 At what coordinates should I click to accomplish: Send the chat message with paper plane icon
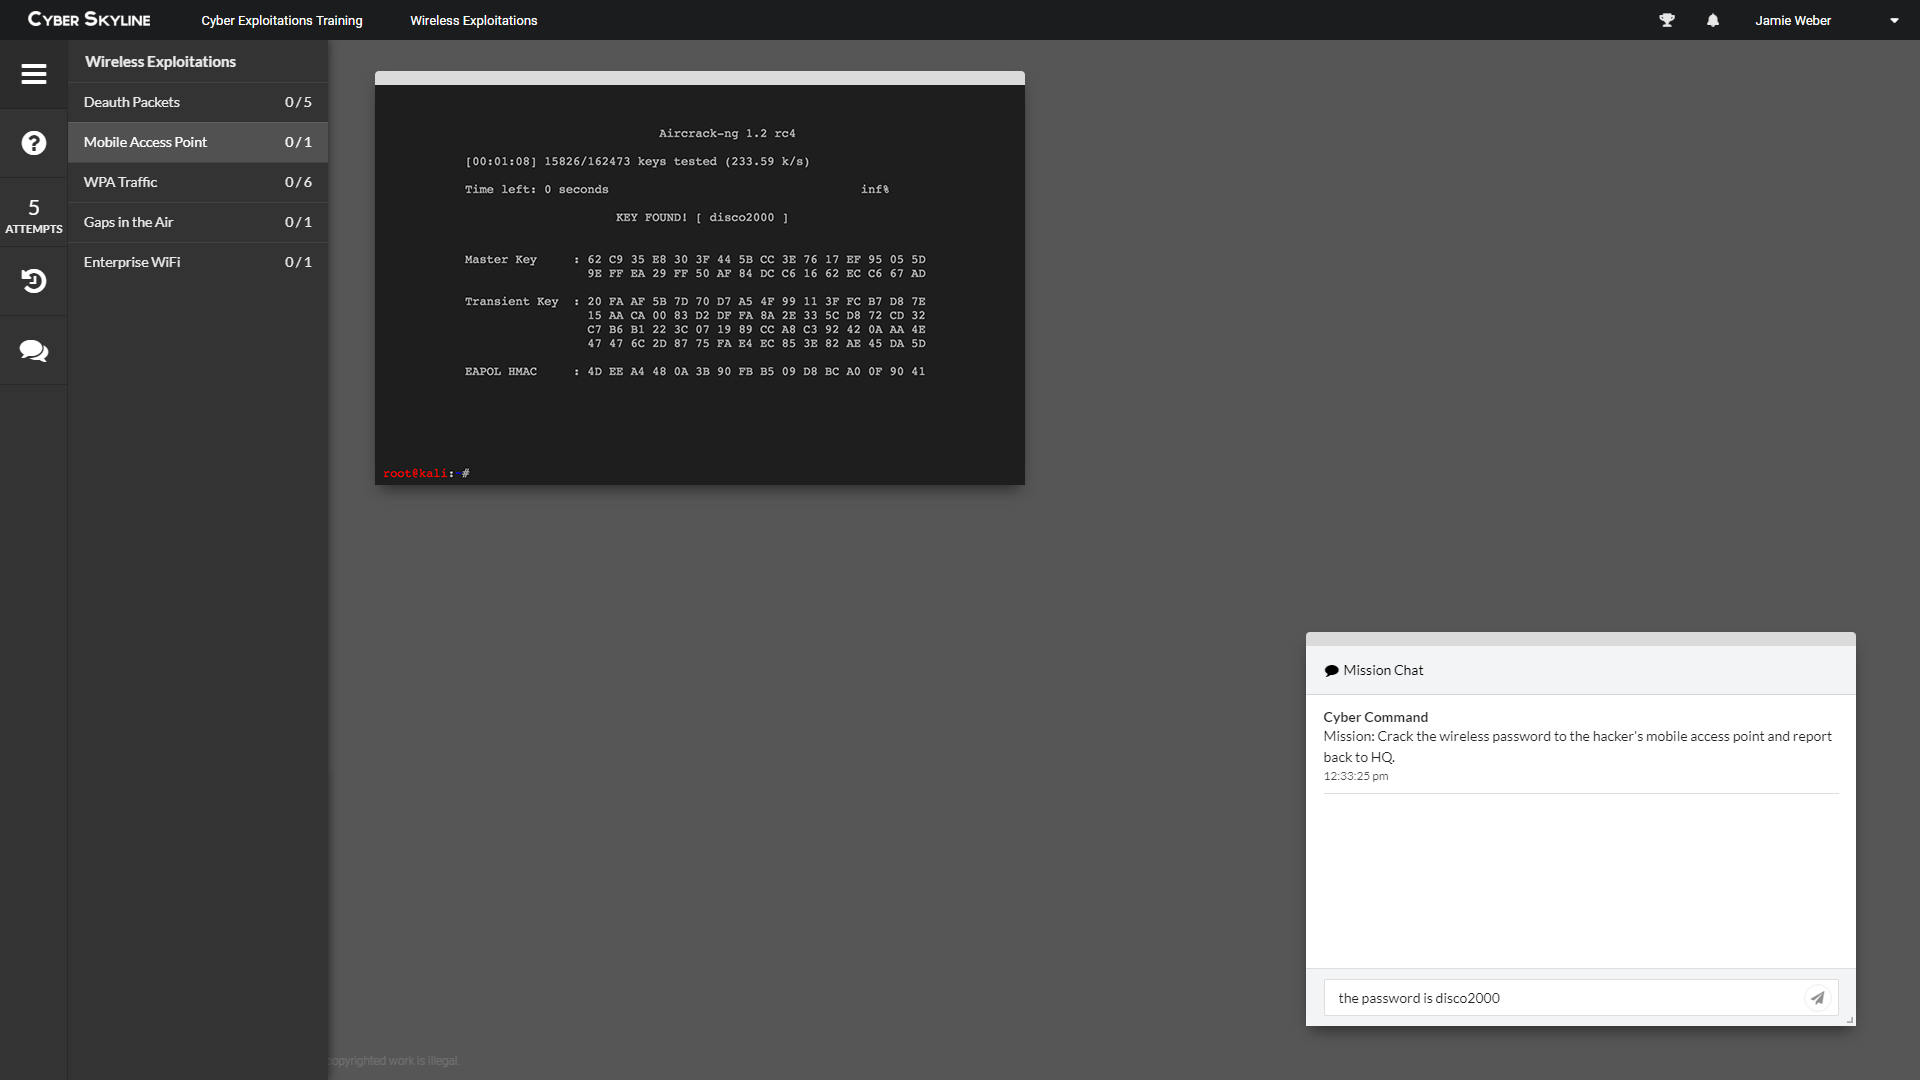click(1817, 998)
